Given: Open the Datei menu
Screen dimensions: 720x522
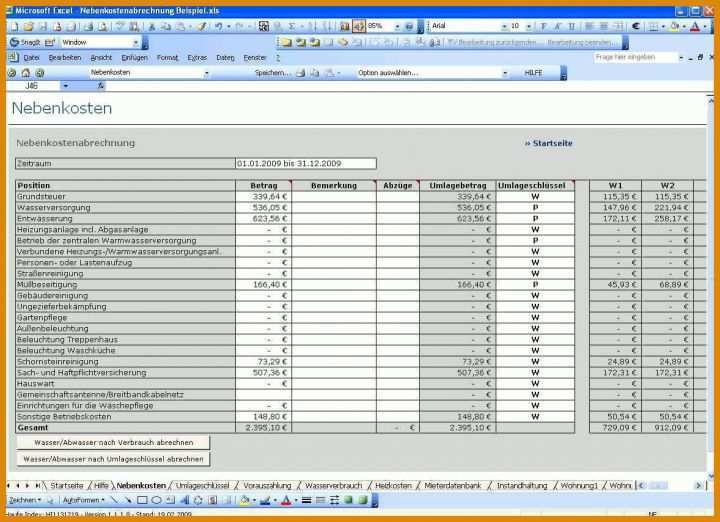Looking at the screenshot, I should point(31,58).
